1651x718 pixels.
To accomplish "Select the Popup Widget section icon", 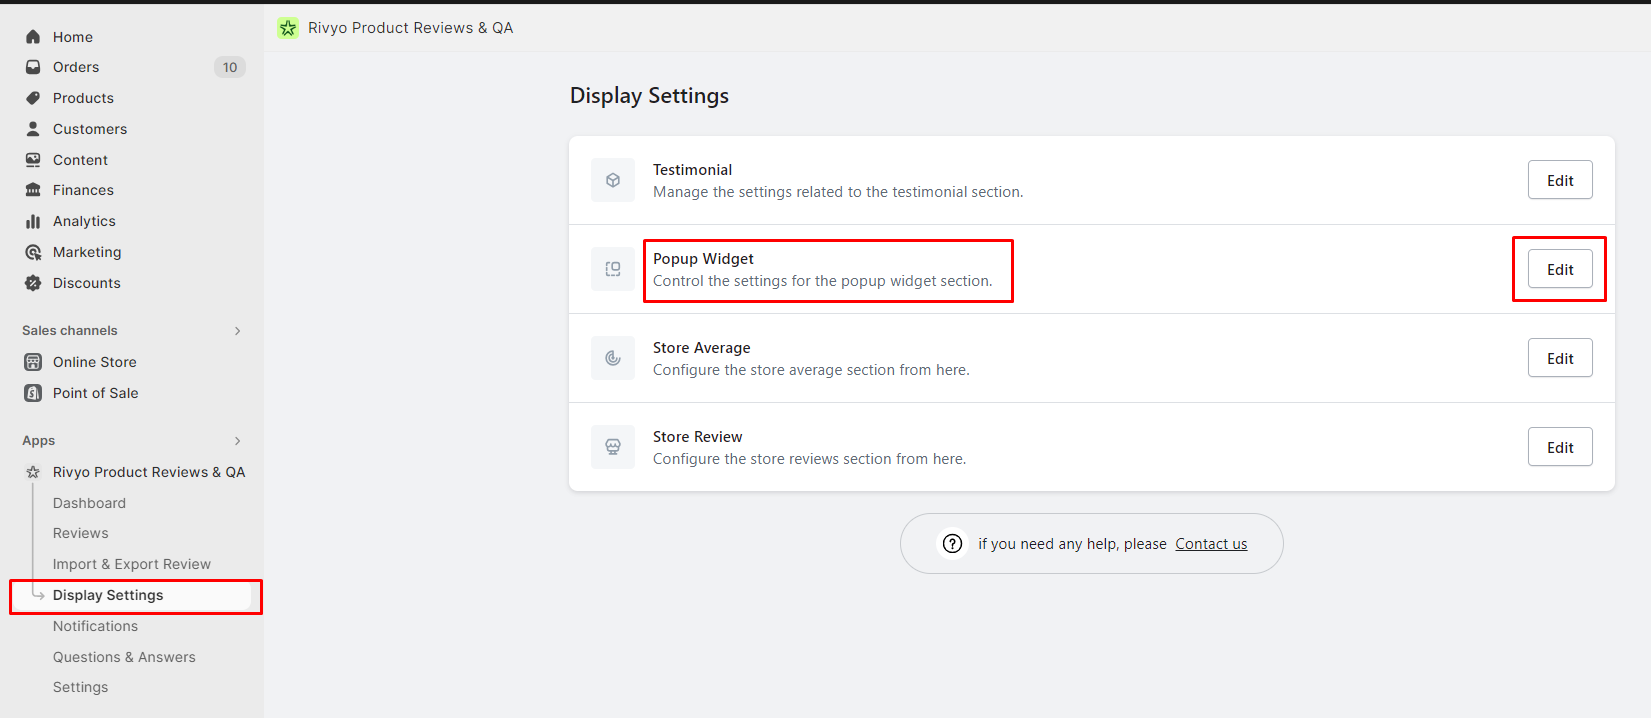I will (612, 268).
